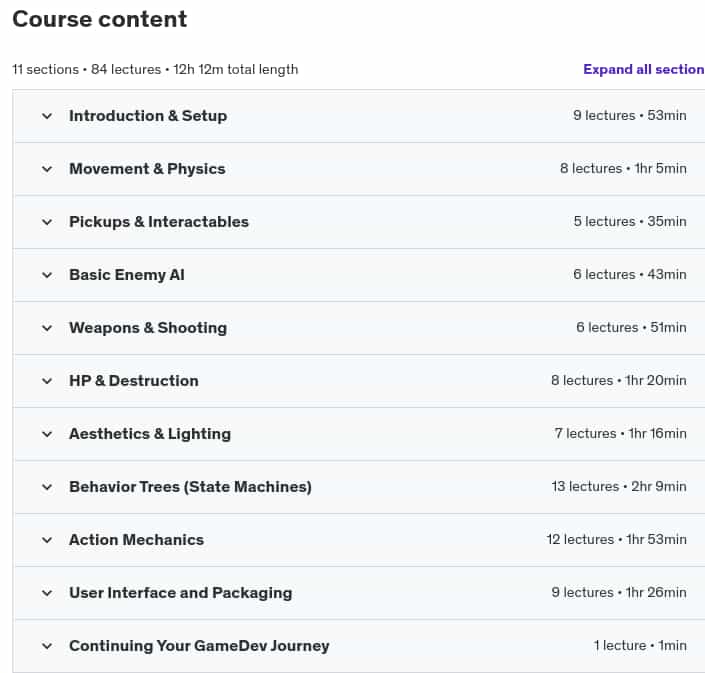705x673 pixels.
Task: Expand chevron beside Weapons & Shooting
Action: pyautogui.click(x=47, y=328)
